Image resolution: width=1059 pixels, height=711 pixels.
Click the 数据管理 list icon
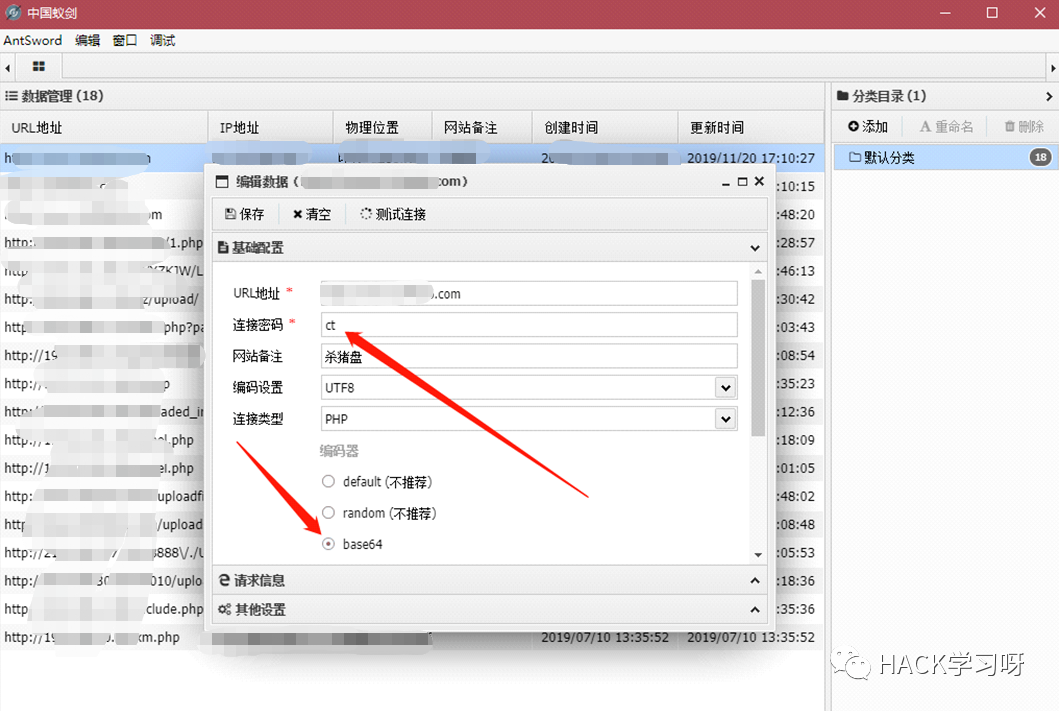pyautogui.click(x=11, y=96)
